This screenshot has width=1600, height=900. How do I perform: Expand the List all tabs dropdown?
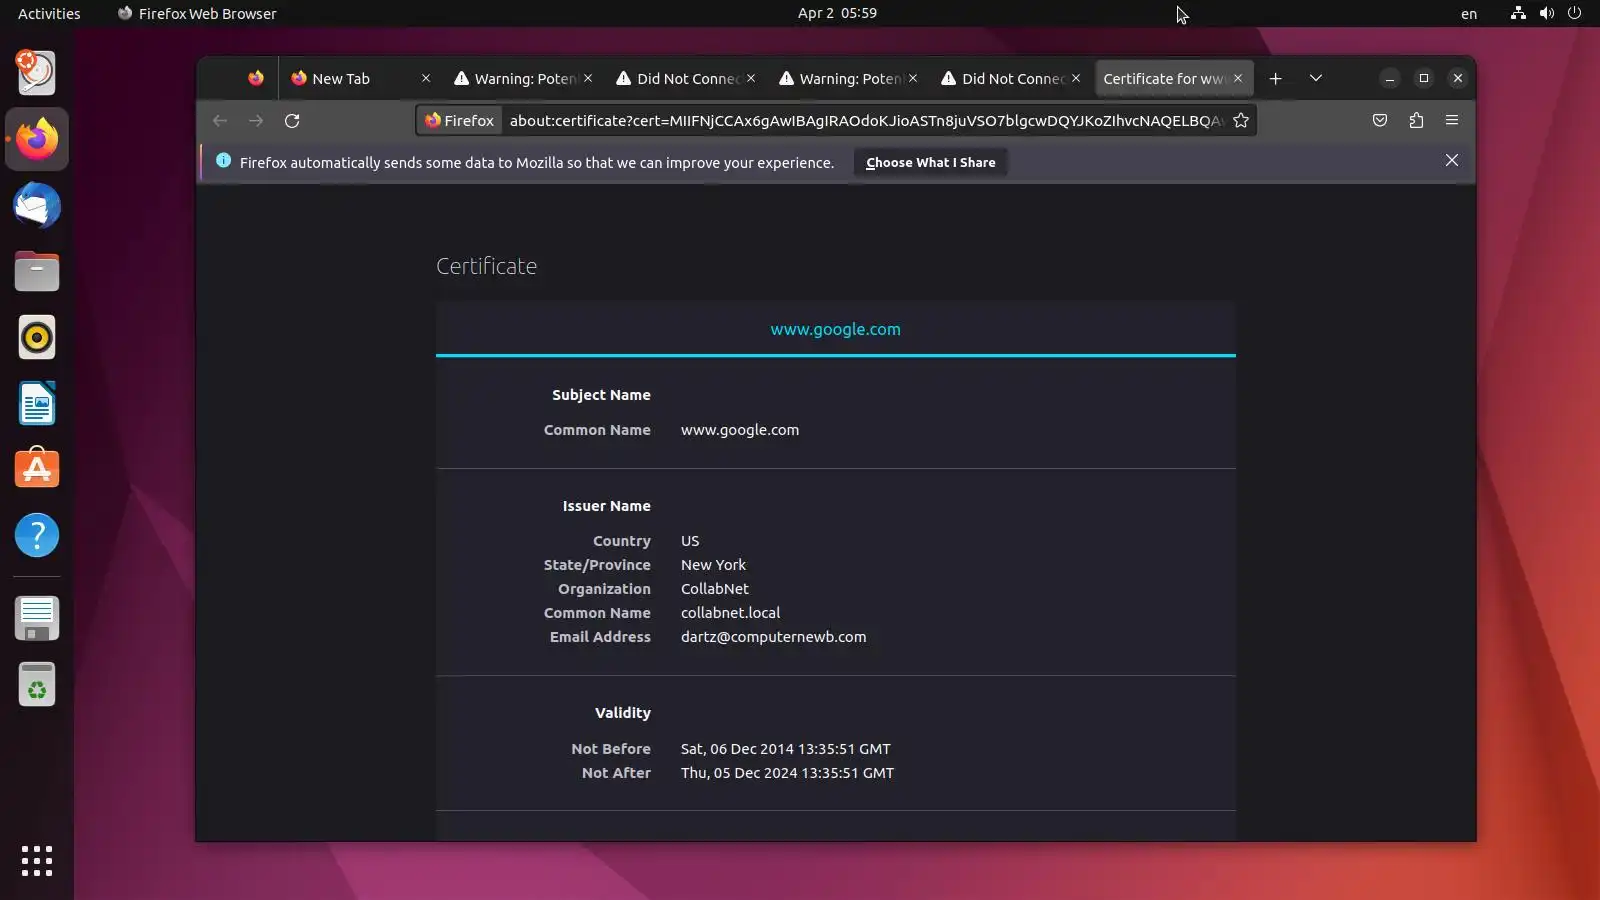point(1316,78)
